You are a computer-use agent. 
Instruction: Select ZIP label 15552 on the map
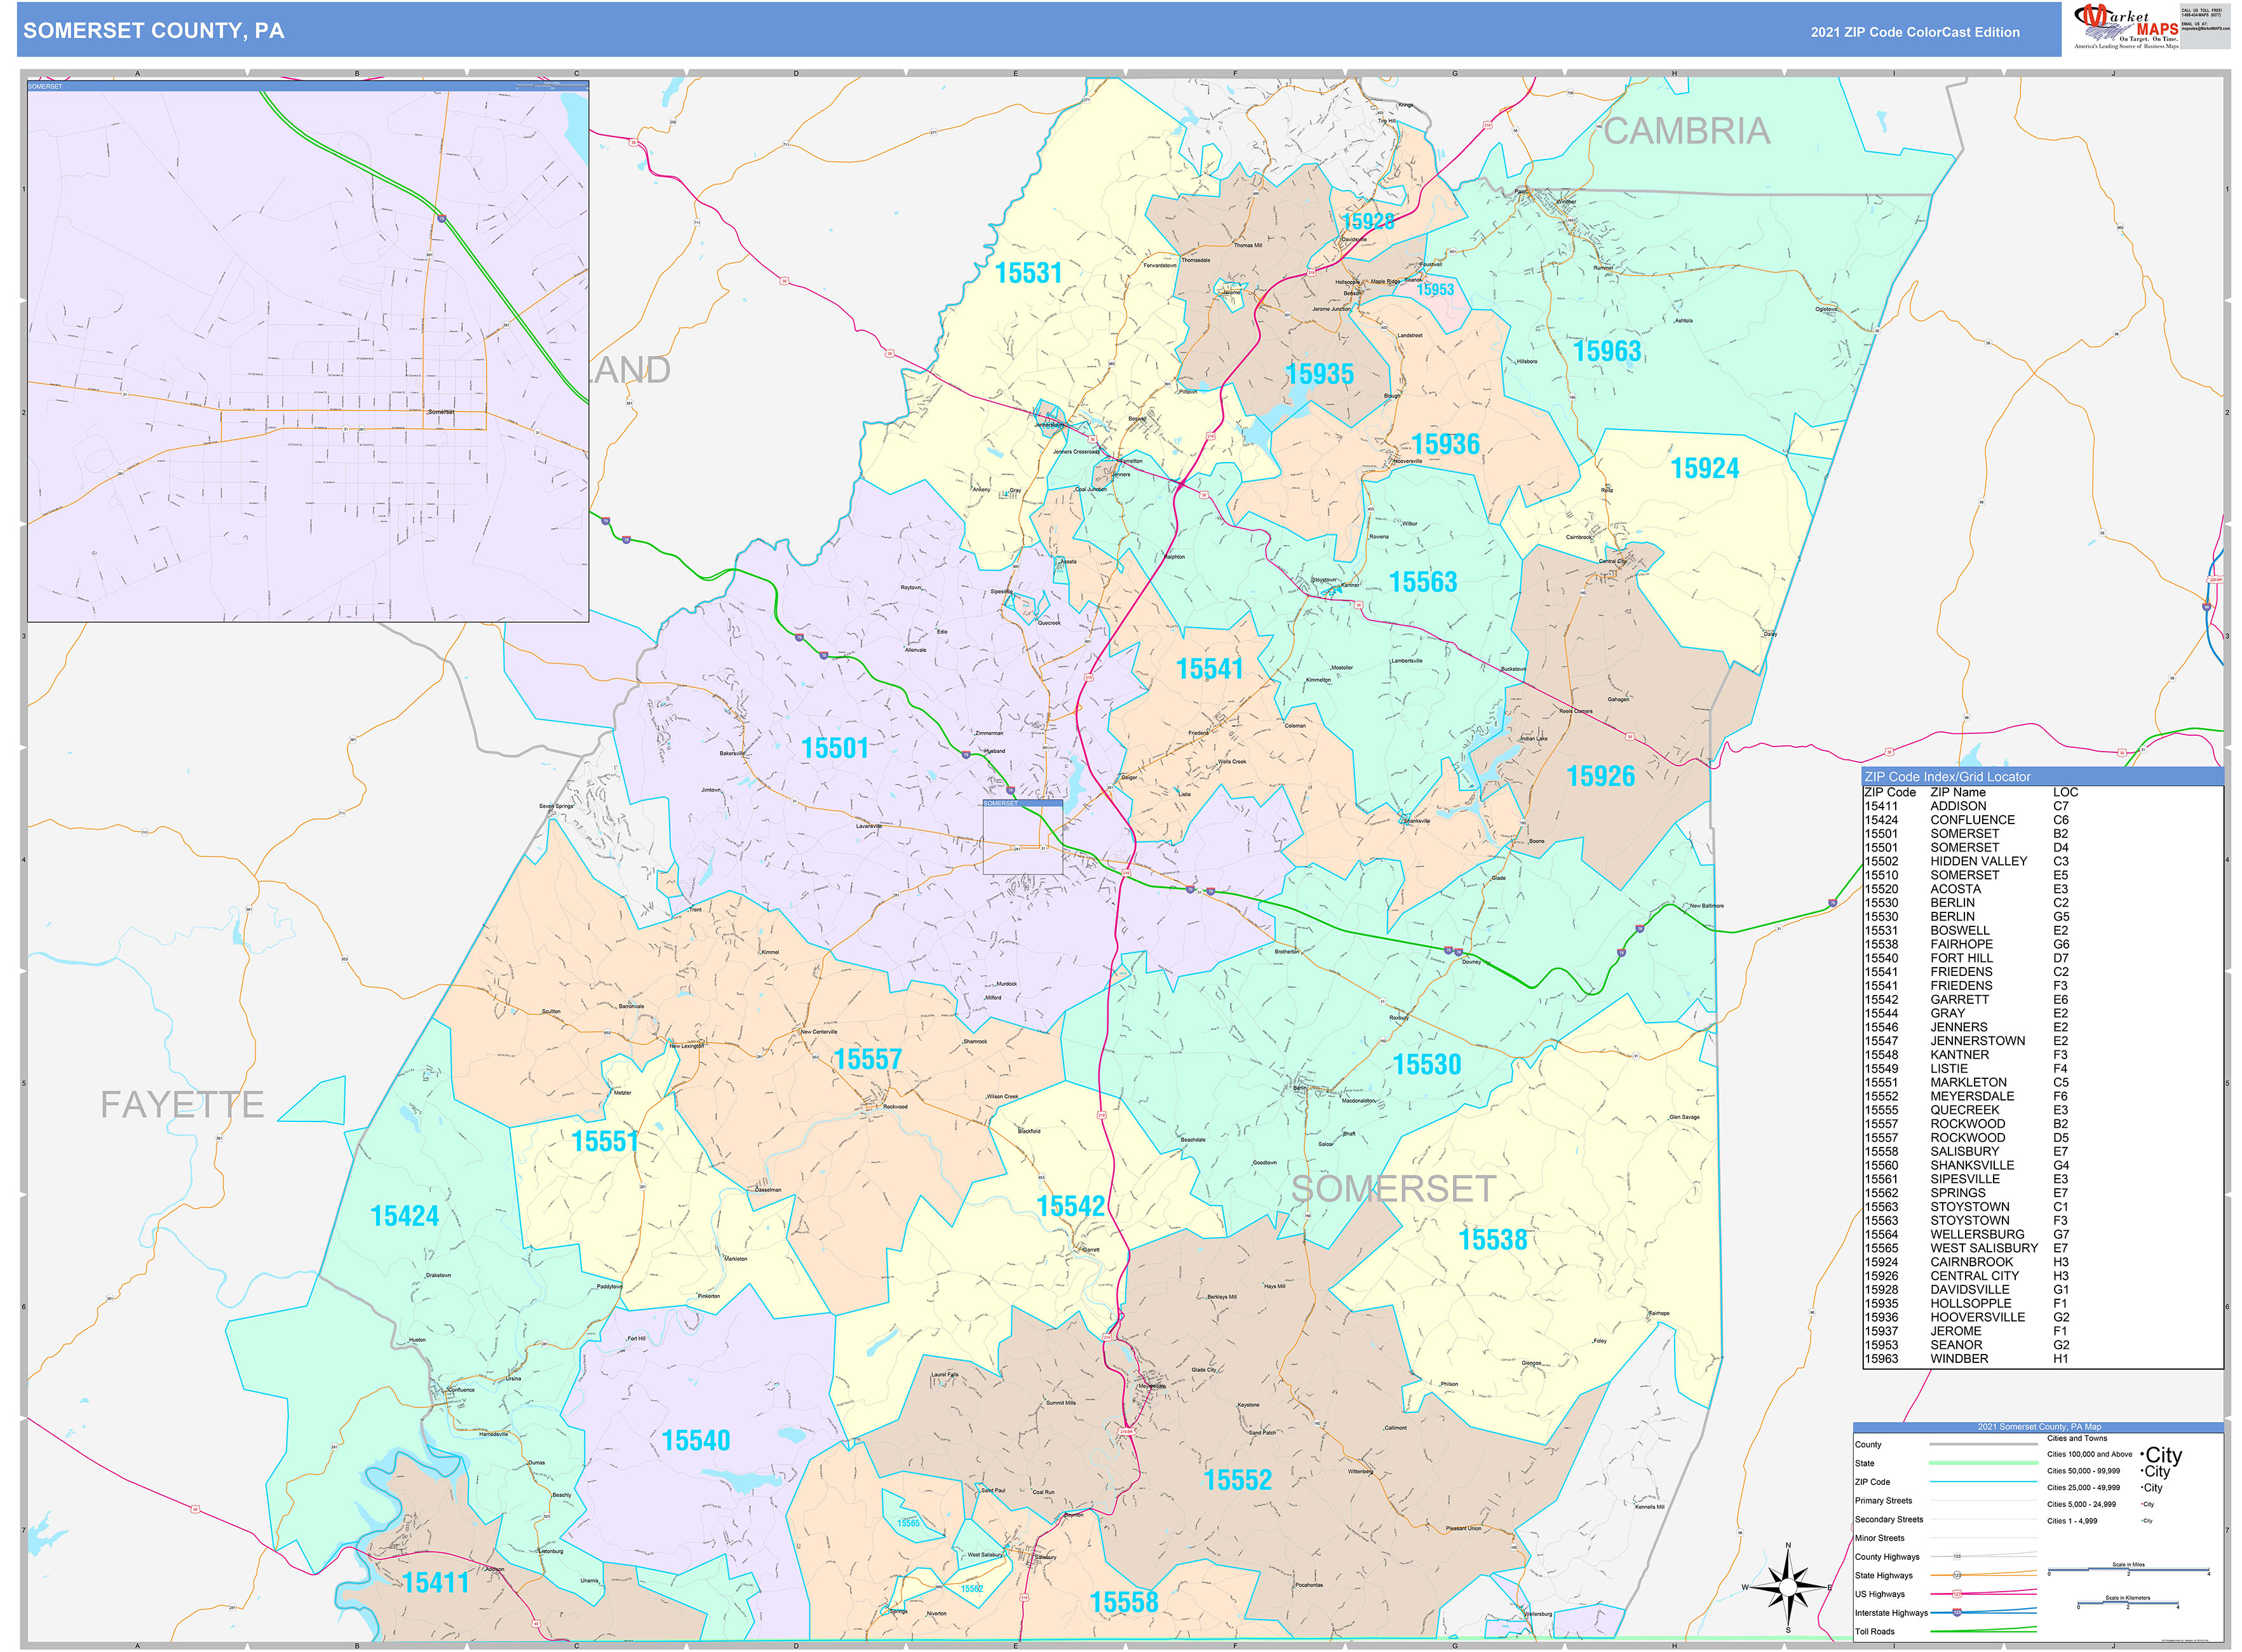[x=1237, y=1480]
